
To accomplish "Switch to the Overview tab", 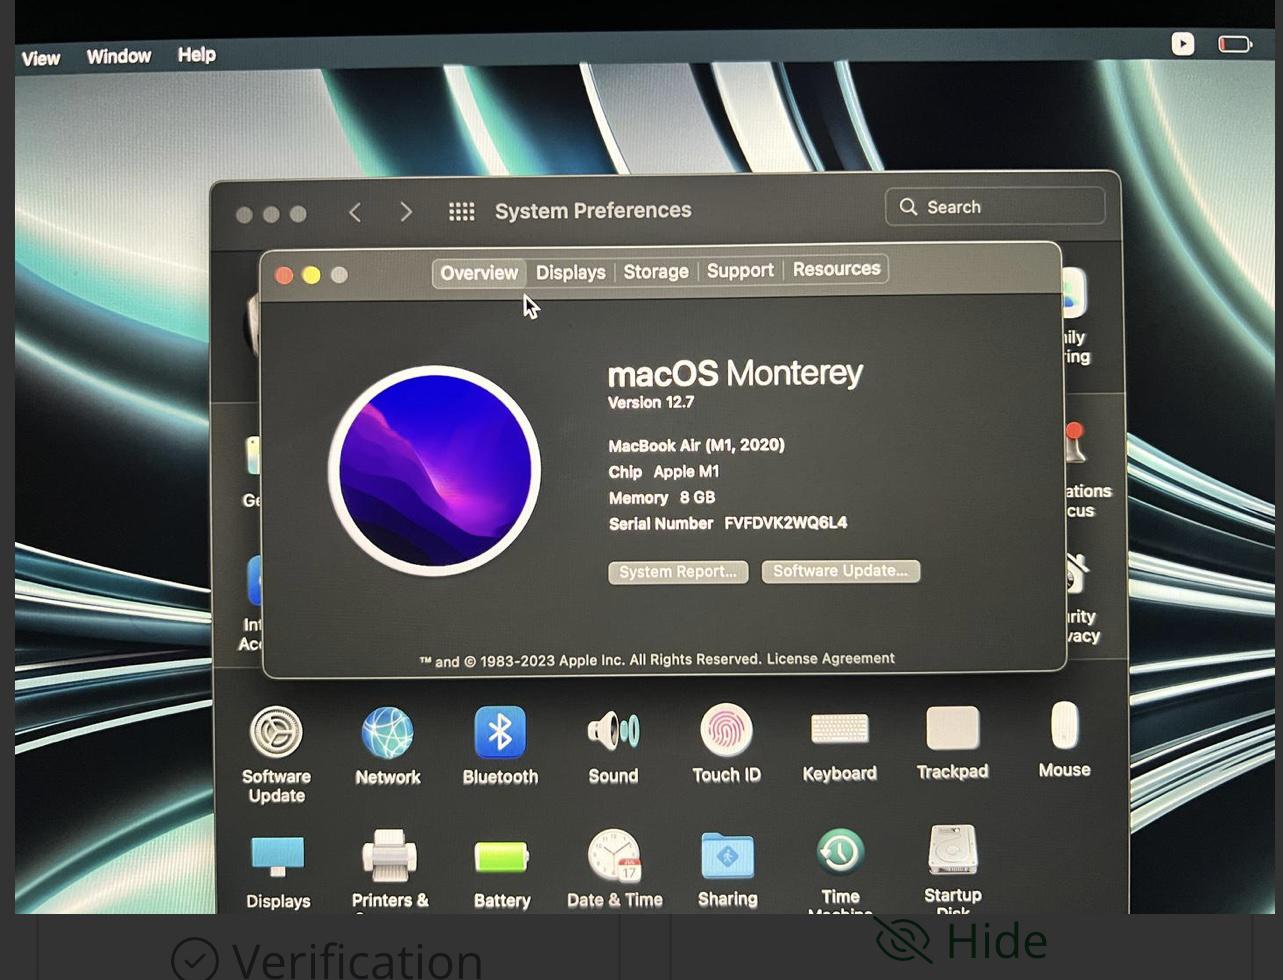I will (479, 273).
